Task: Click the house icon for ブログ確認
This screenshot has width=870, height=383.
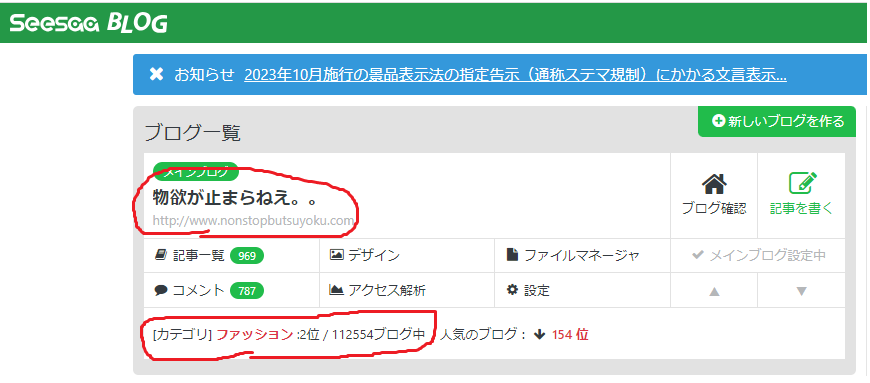Action: [714, 185]
